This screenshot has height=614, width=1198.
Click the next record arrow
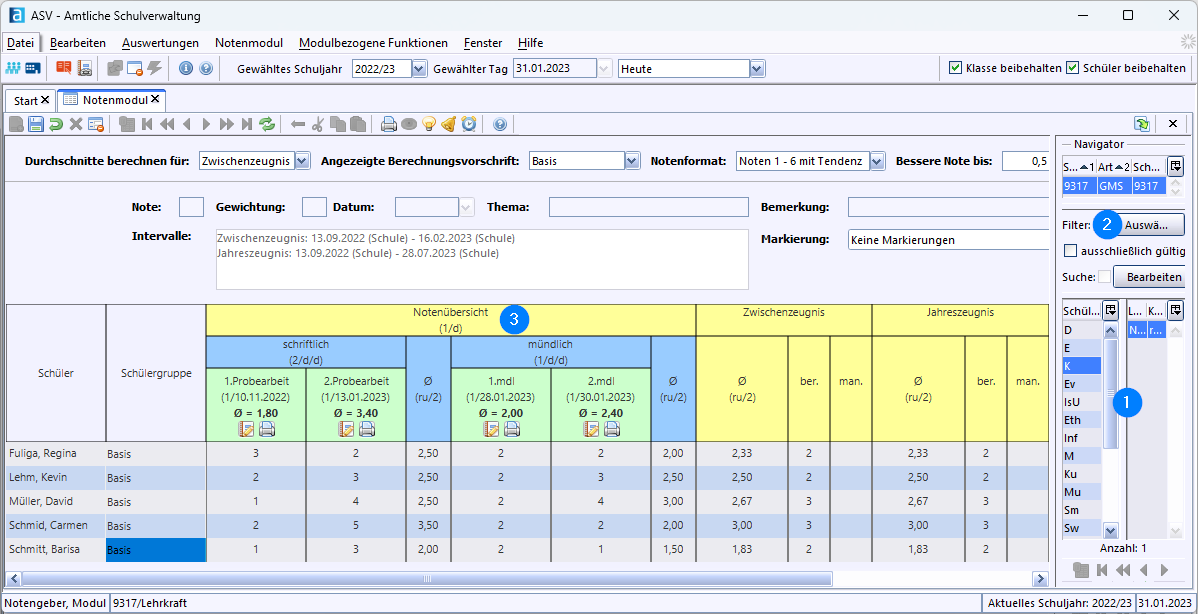click(206, 124)
